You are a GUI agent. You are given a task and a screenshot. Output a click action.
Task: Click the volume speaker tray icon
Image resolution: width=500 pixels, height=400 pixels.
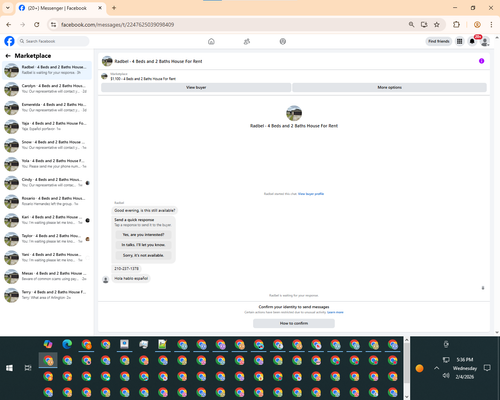446,376
